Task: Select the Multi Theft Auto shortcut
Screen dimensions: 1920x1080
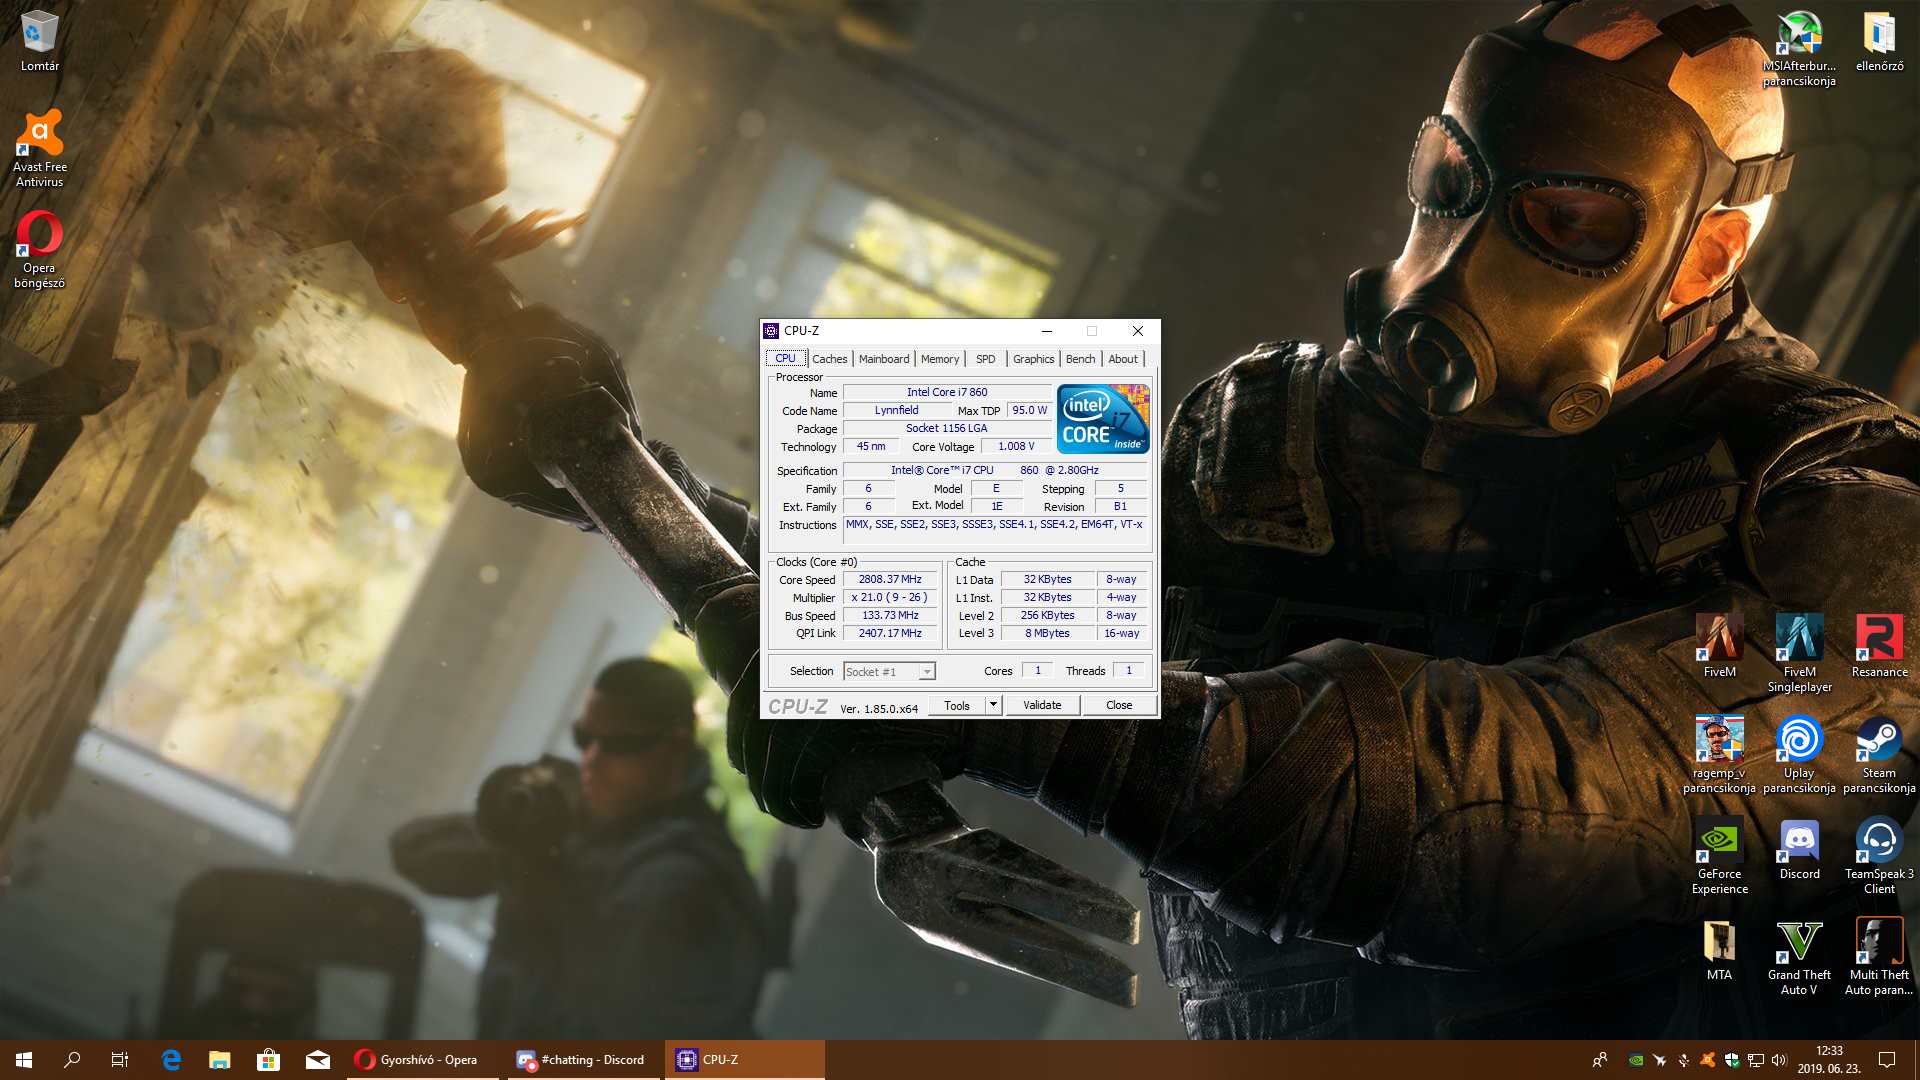Action: [1879, 957]
